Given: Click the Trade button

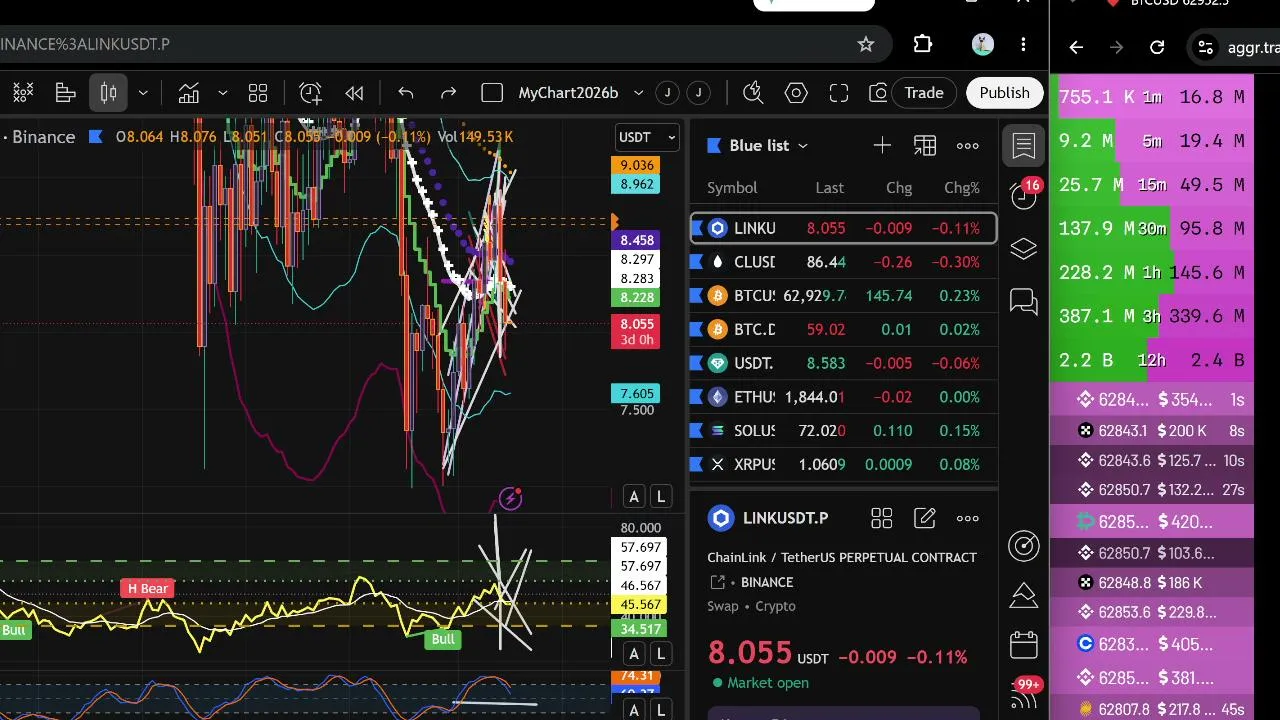Looking at the screenshot, I should coord(924,93).
